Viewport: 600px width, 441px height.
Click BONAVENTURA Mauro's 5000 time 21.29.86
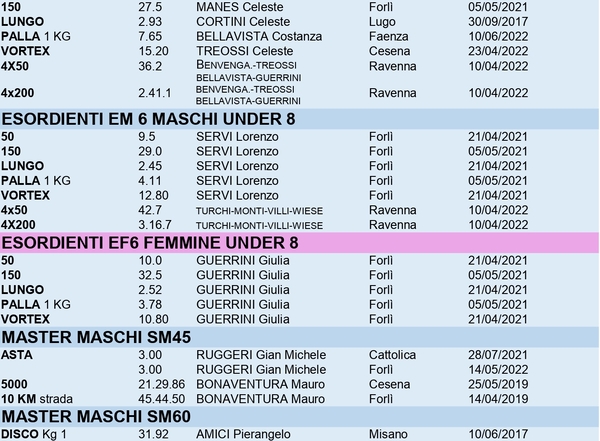coord(161,384)
